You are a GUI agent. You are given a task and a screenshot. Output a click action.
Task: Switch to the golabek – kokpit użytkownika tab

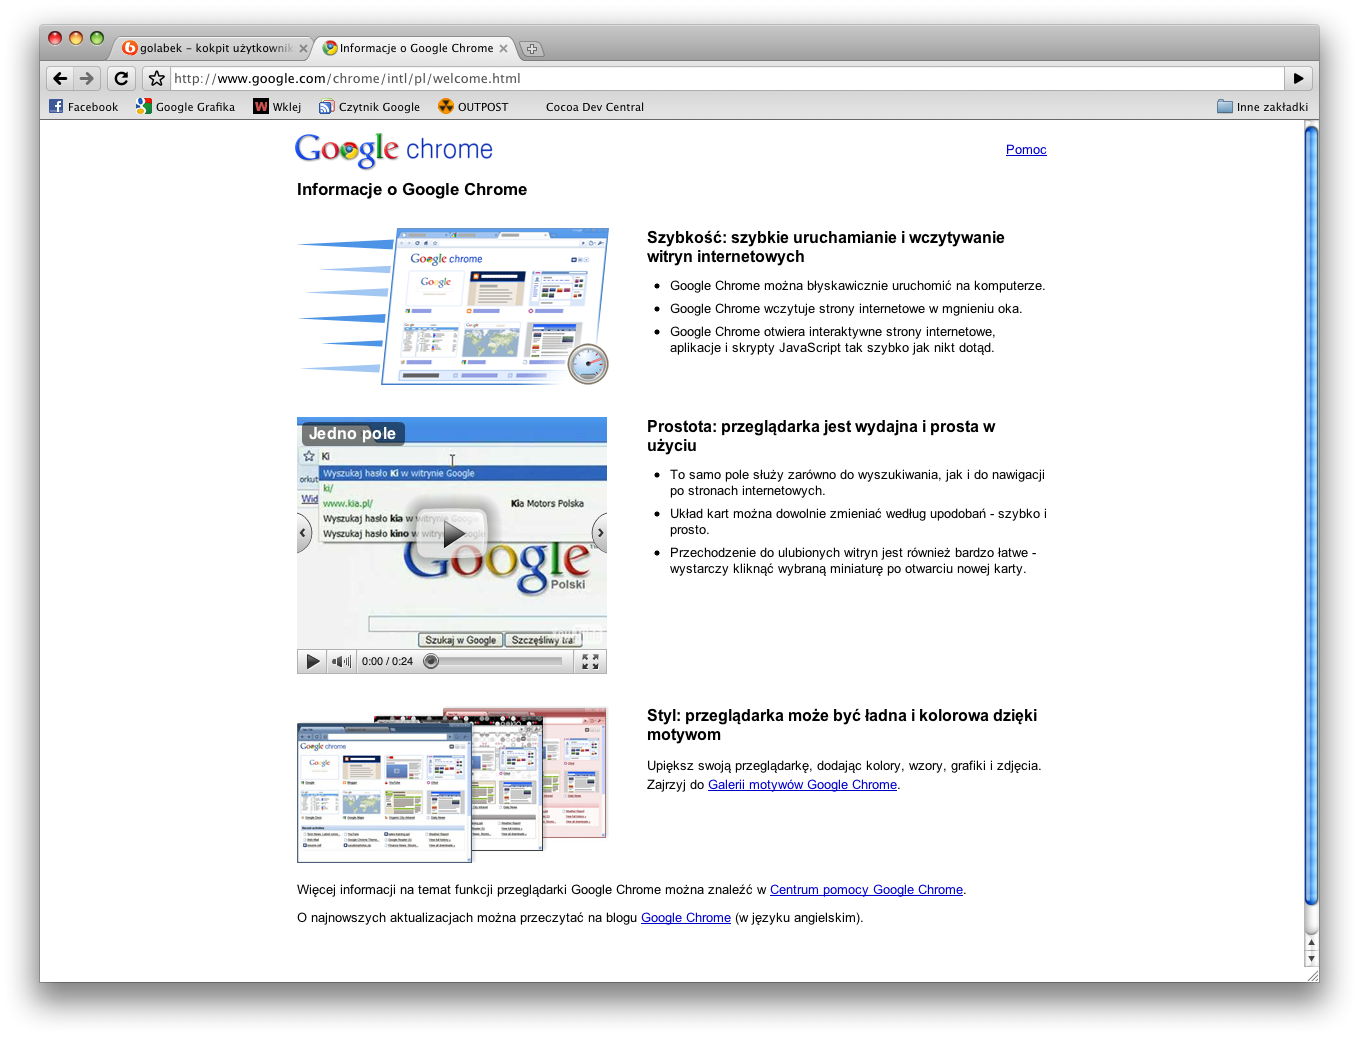[x=210, y=48]
